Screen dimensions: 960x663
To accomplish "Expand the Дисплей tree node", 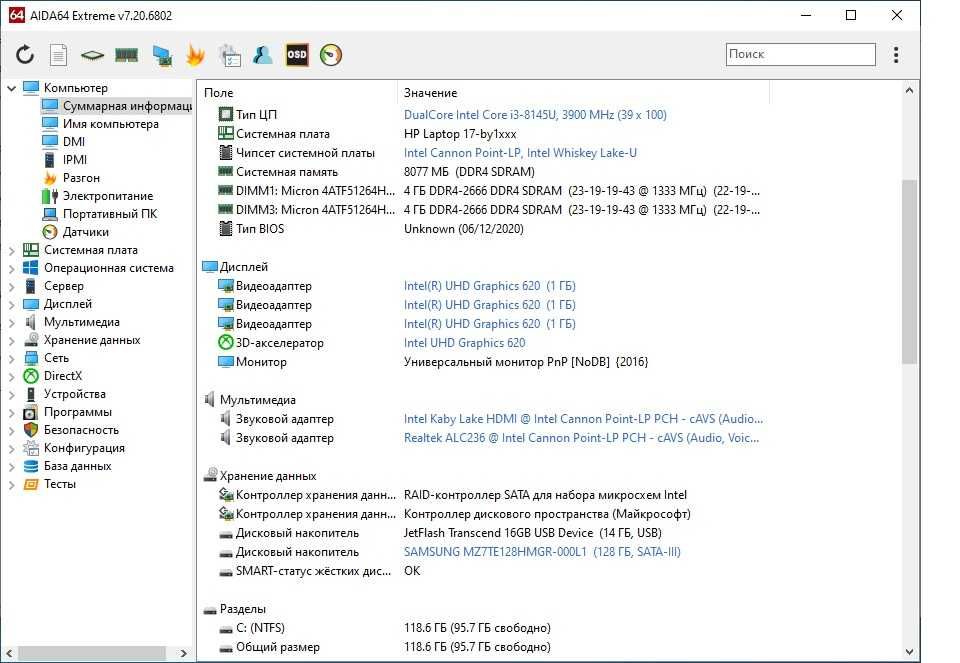I will [x=11, y=304].
